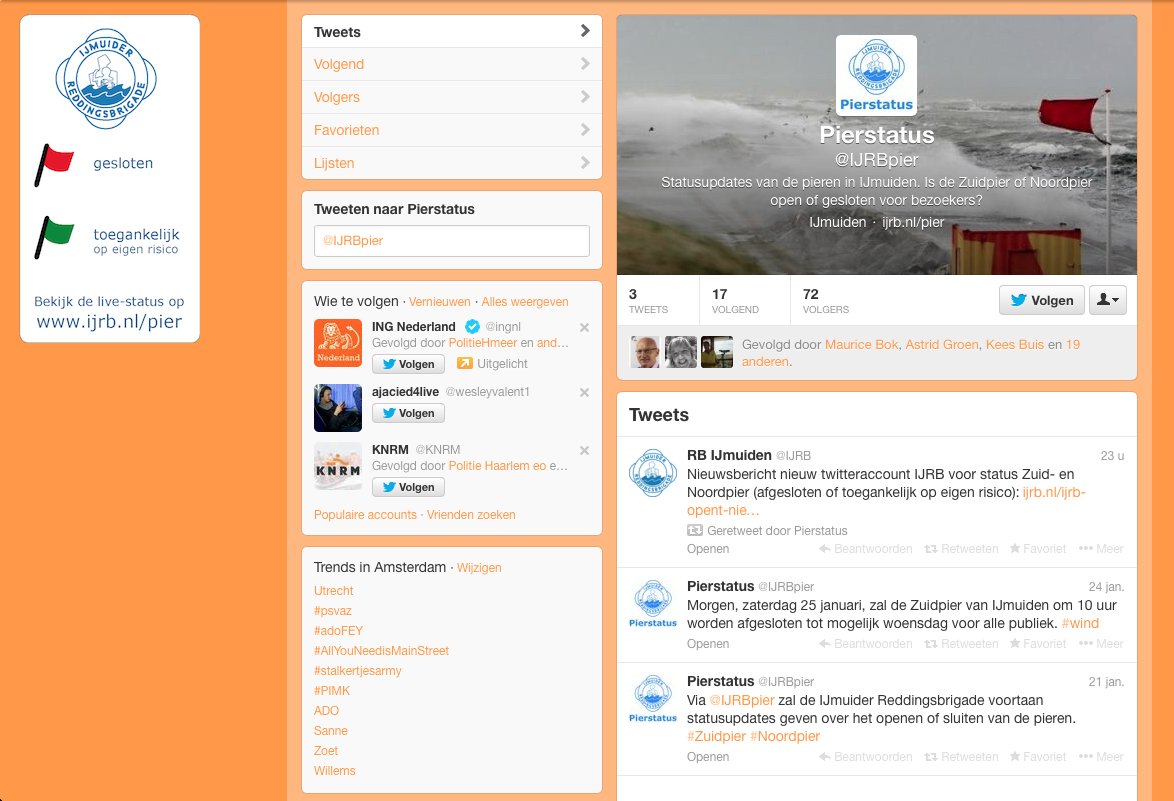Dismiss ajacied4live suggestion
This screenshot has height=801, width=1174.
pyautogui.click(x=585, y=392)
